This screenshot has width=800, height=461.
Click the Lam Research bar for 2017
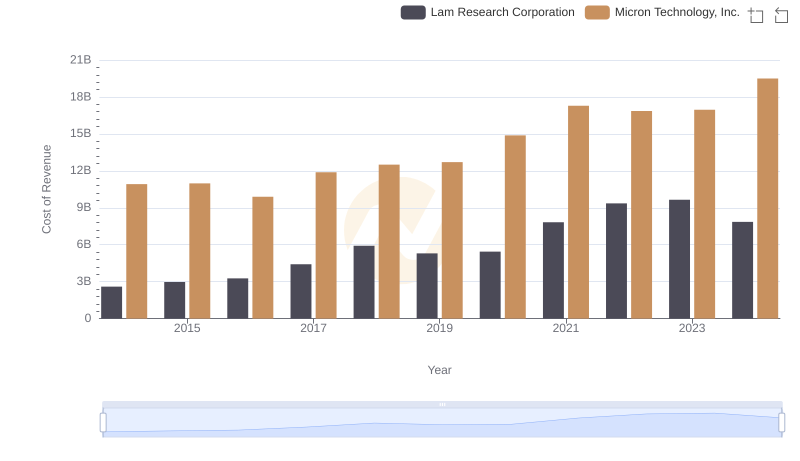(x=301, y=291)
